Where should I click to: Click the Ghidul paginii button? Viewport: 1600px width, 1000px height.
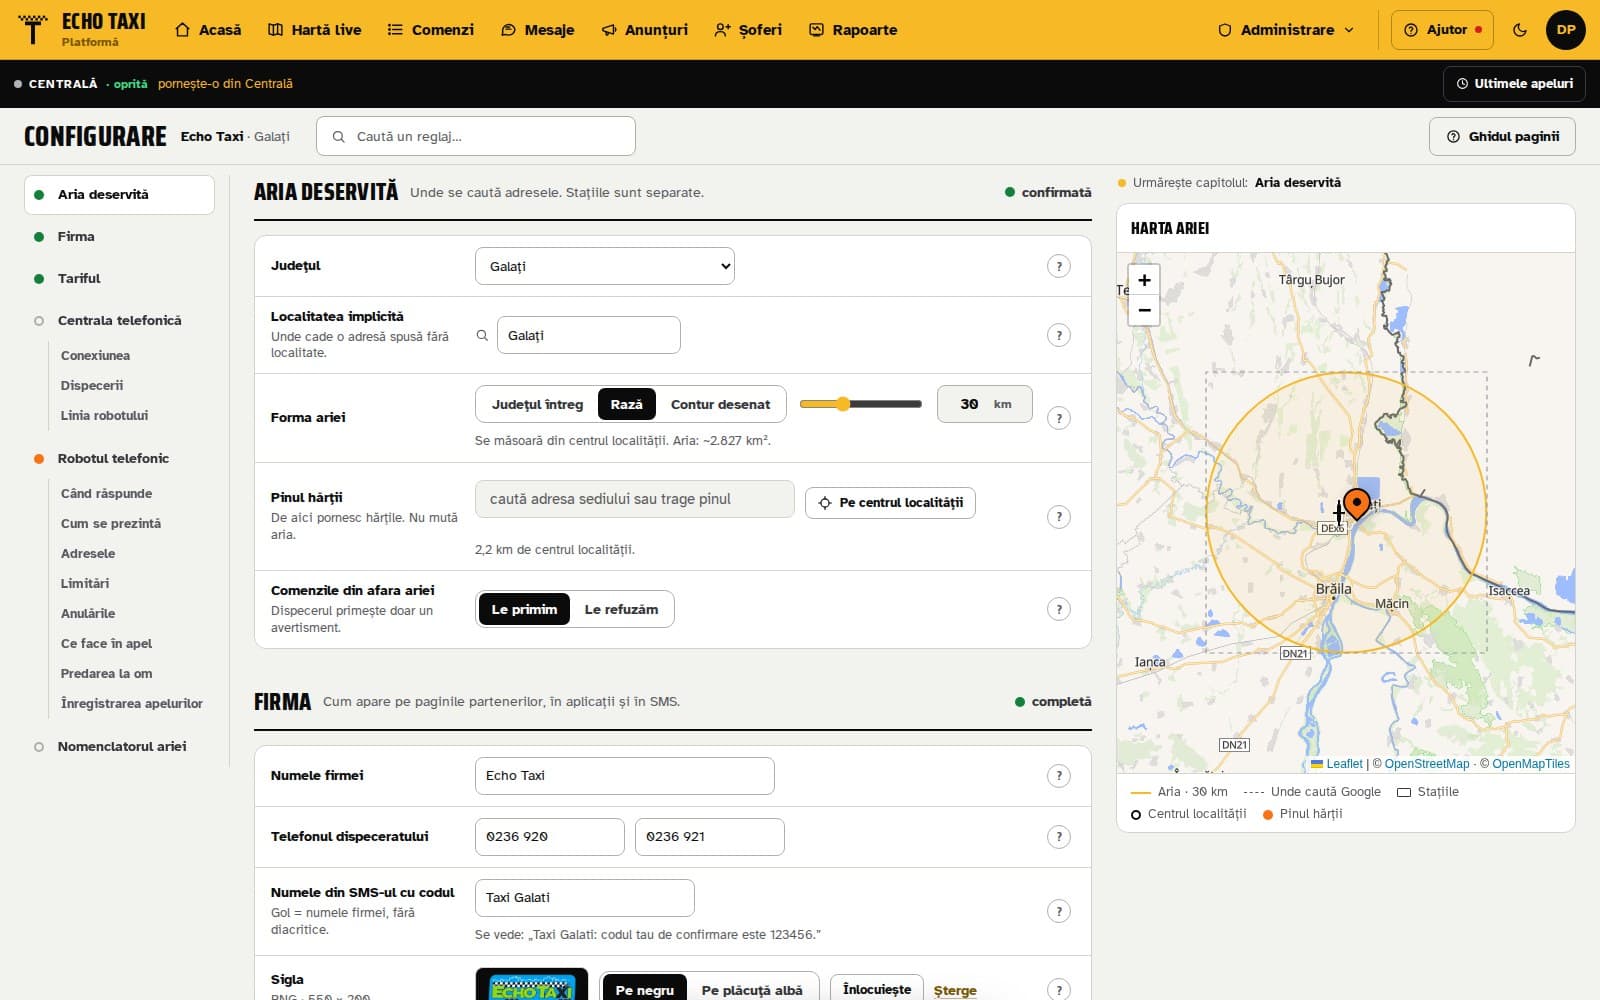tap(1502, 136)
